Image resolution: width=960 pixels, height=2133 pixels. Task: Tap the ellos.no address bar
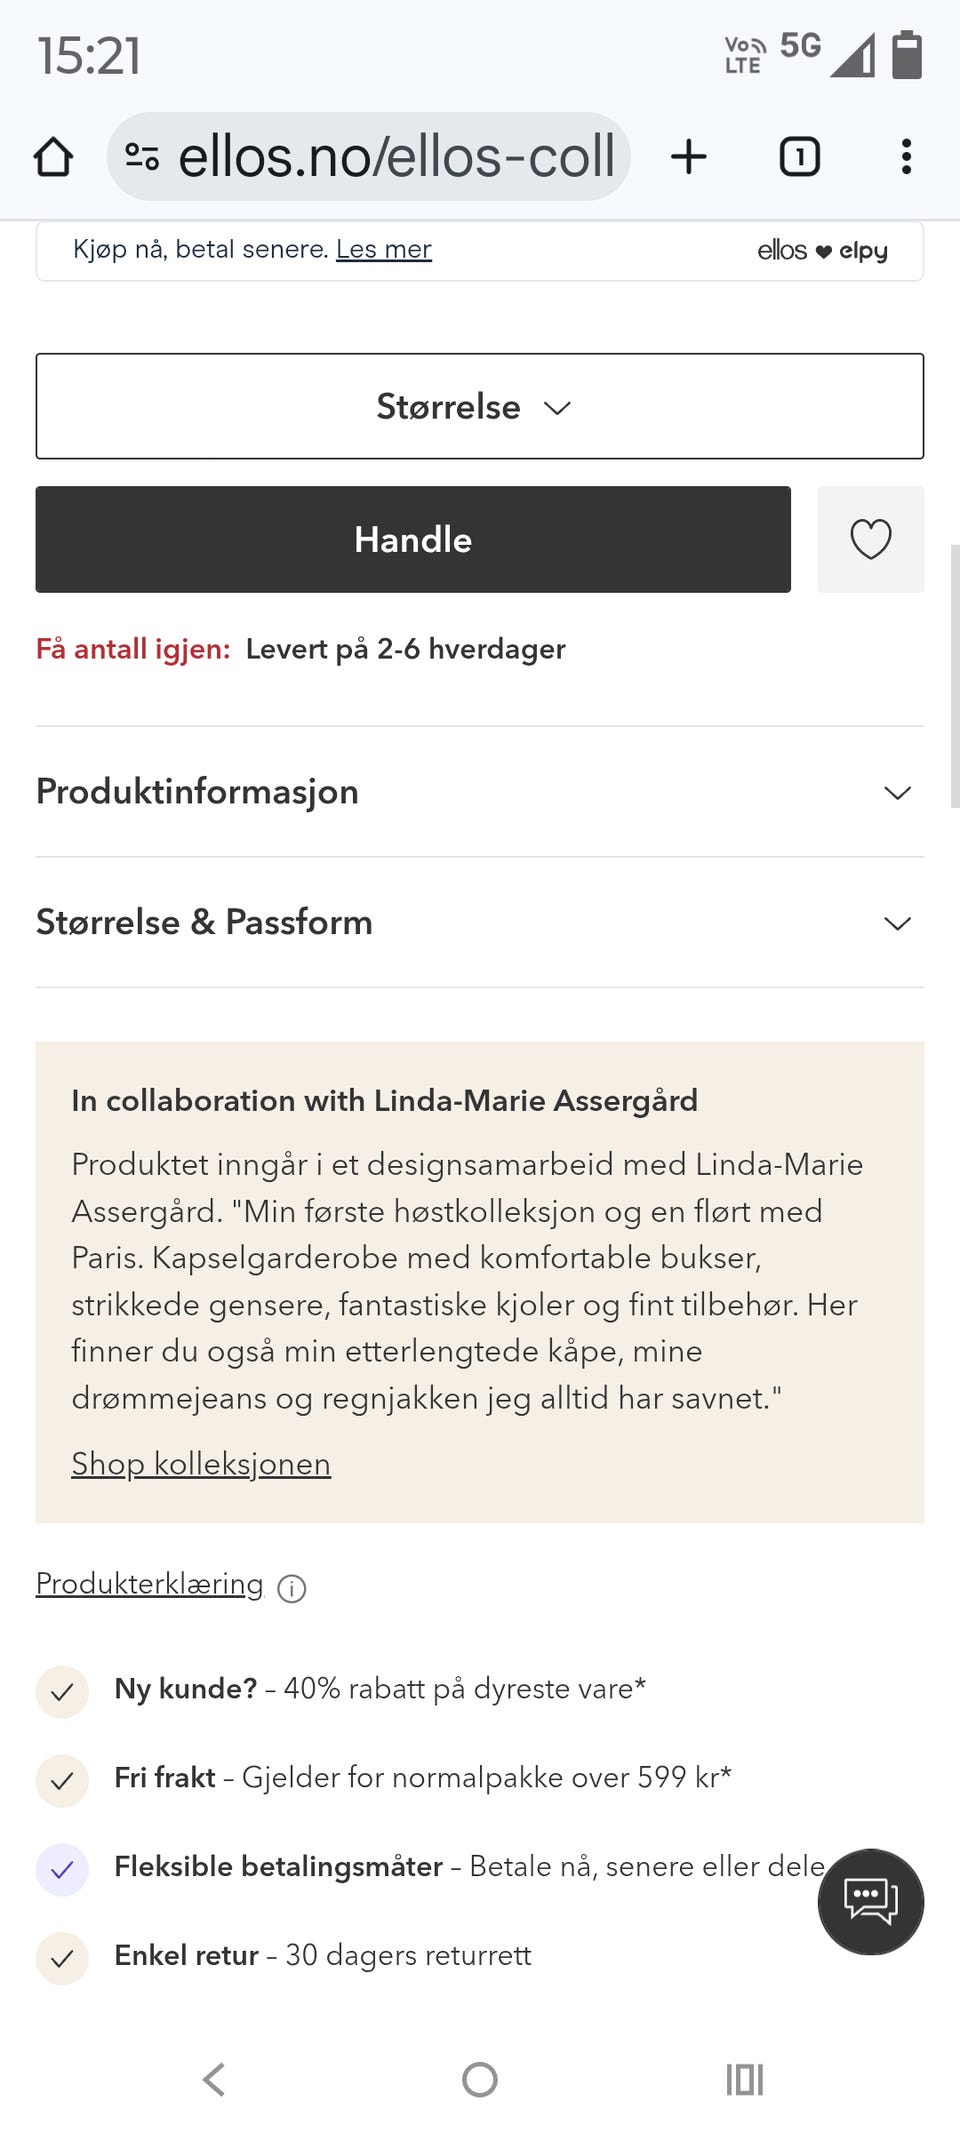coord(395,157)
